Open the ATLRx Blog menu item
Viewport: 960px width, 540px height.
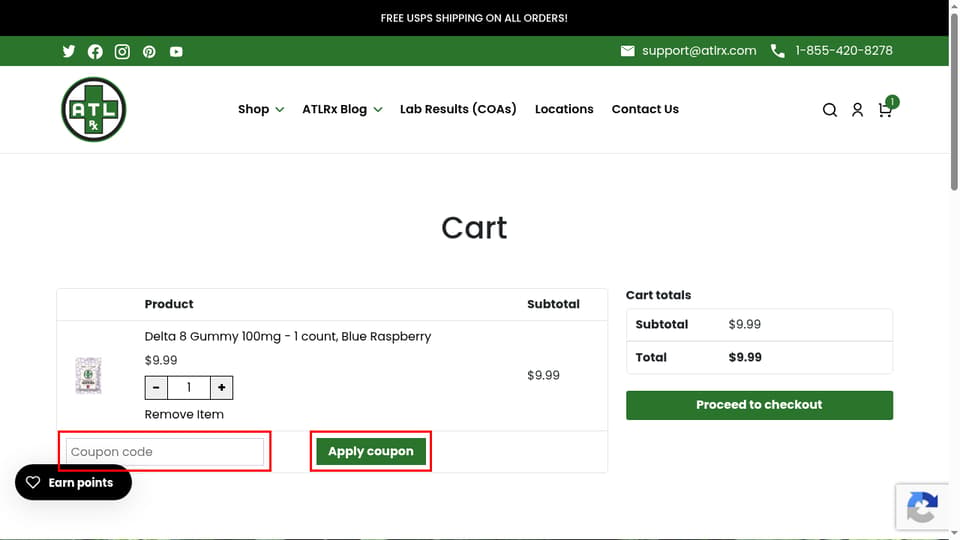(x=334, y=109)
